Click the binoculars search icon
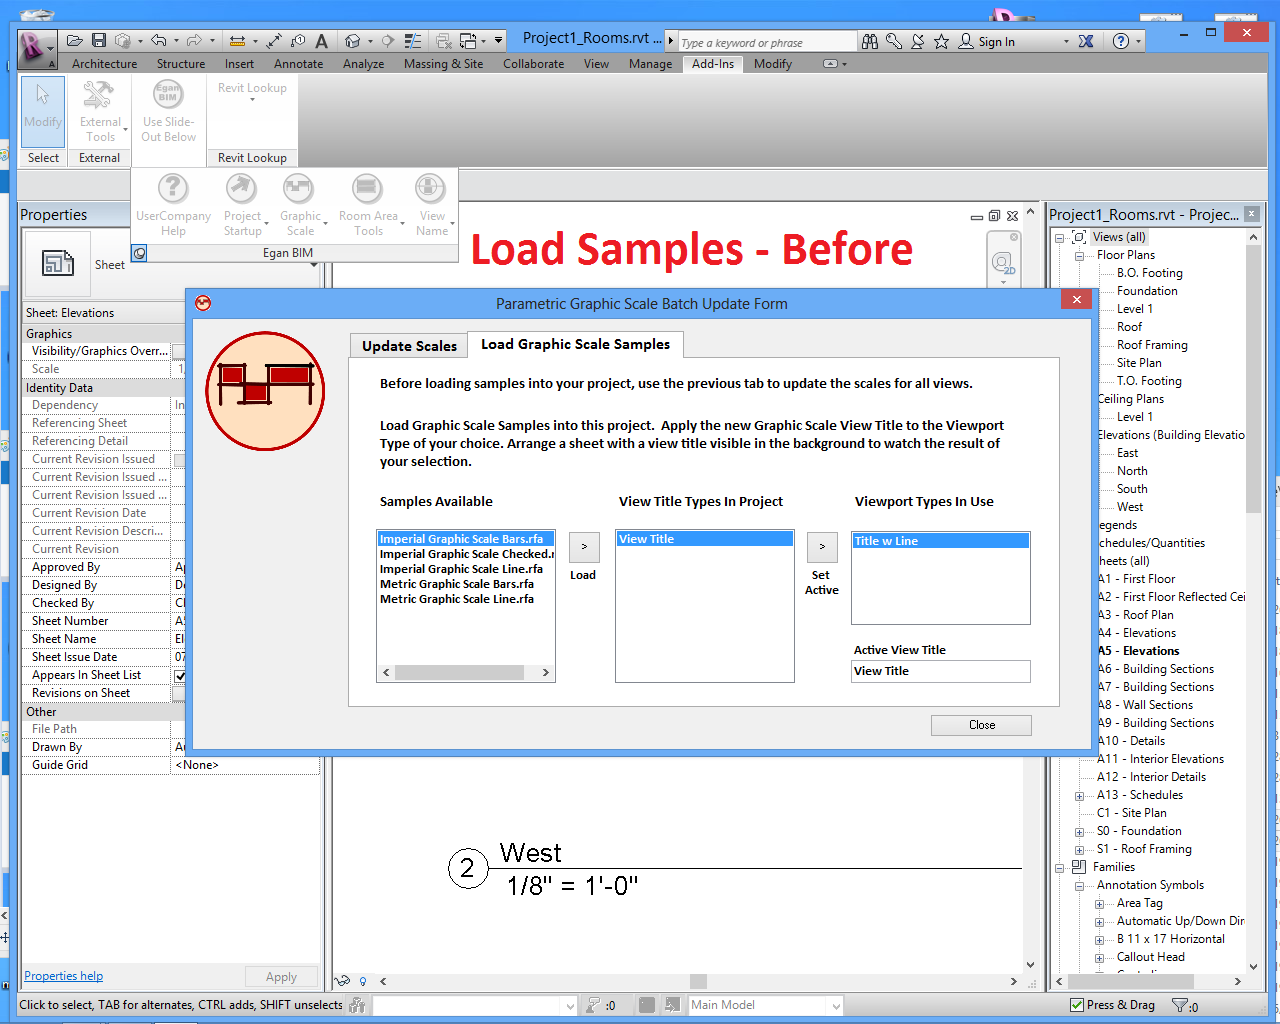 click(870, 41)
